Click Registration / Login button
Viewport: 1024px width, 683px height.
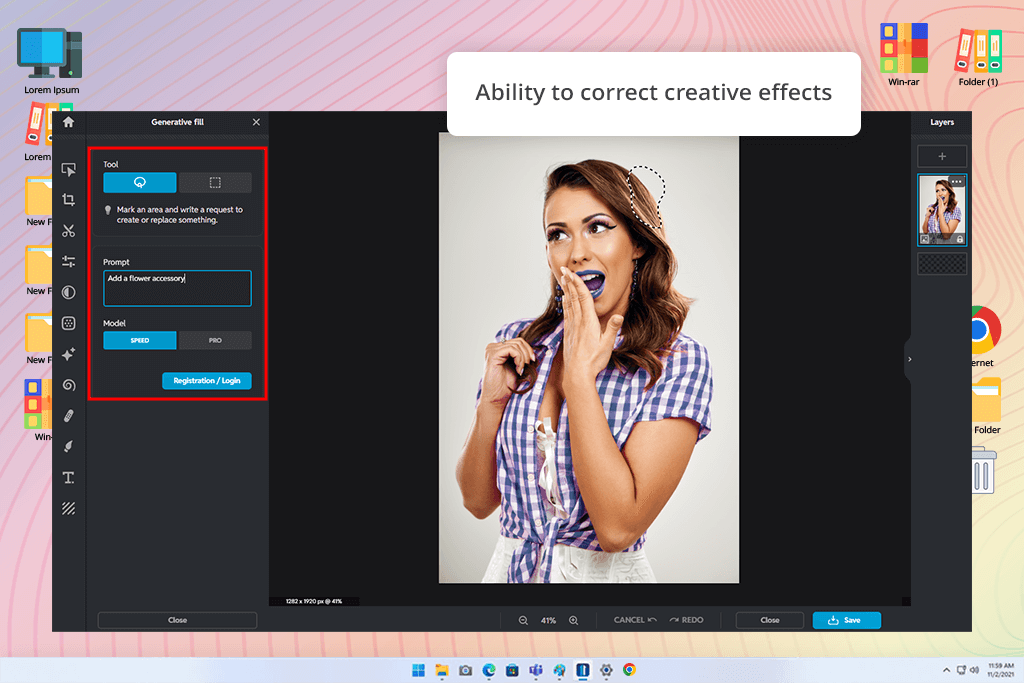(x=206, y=381)
